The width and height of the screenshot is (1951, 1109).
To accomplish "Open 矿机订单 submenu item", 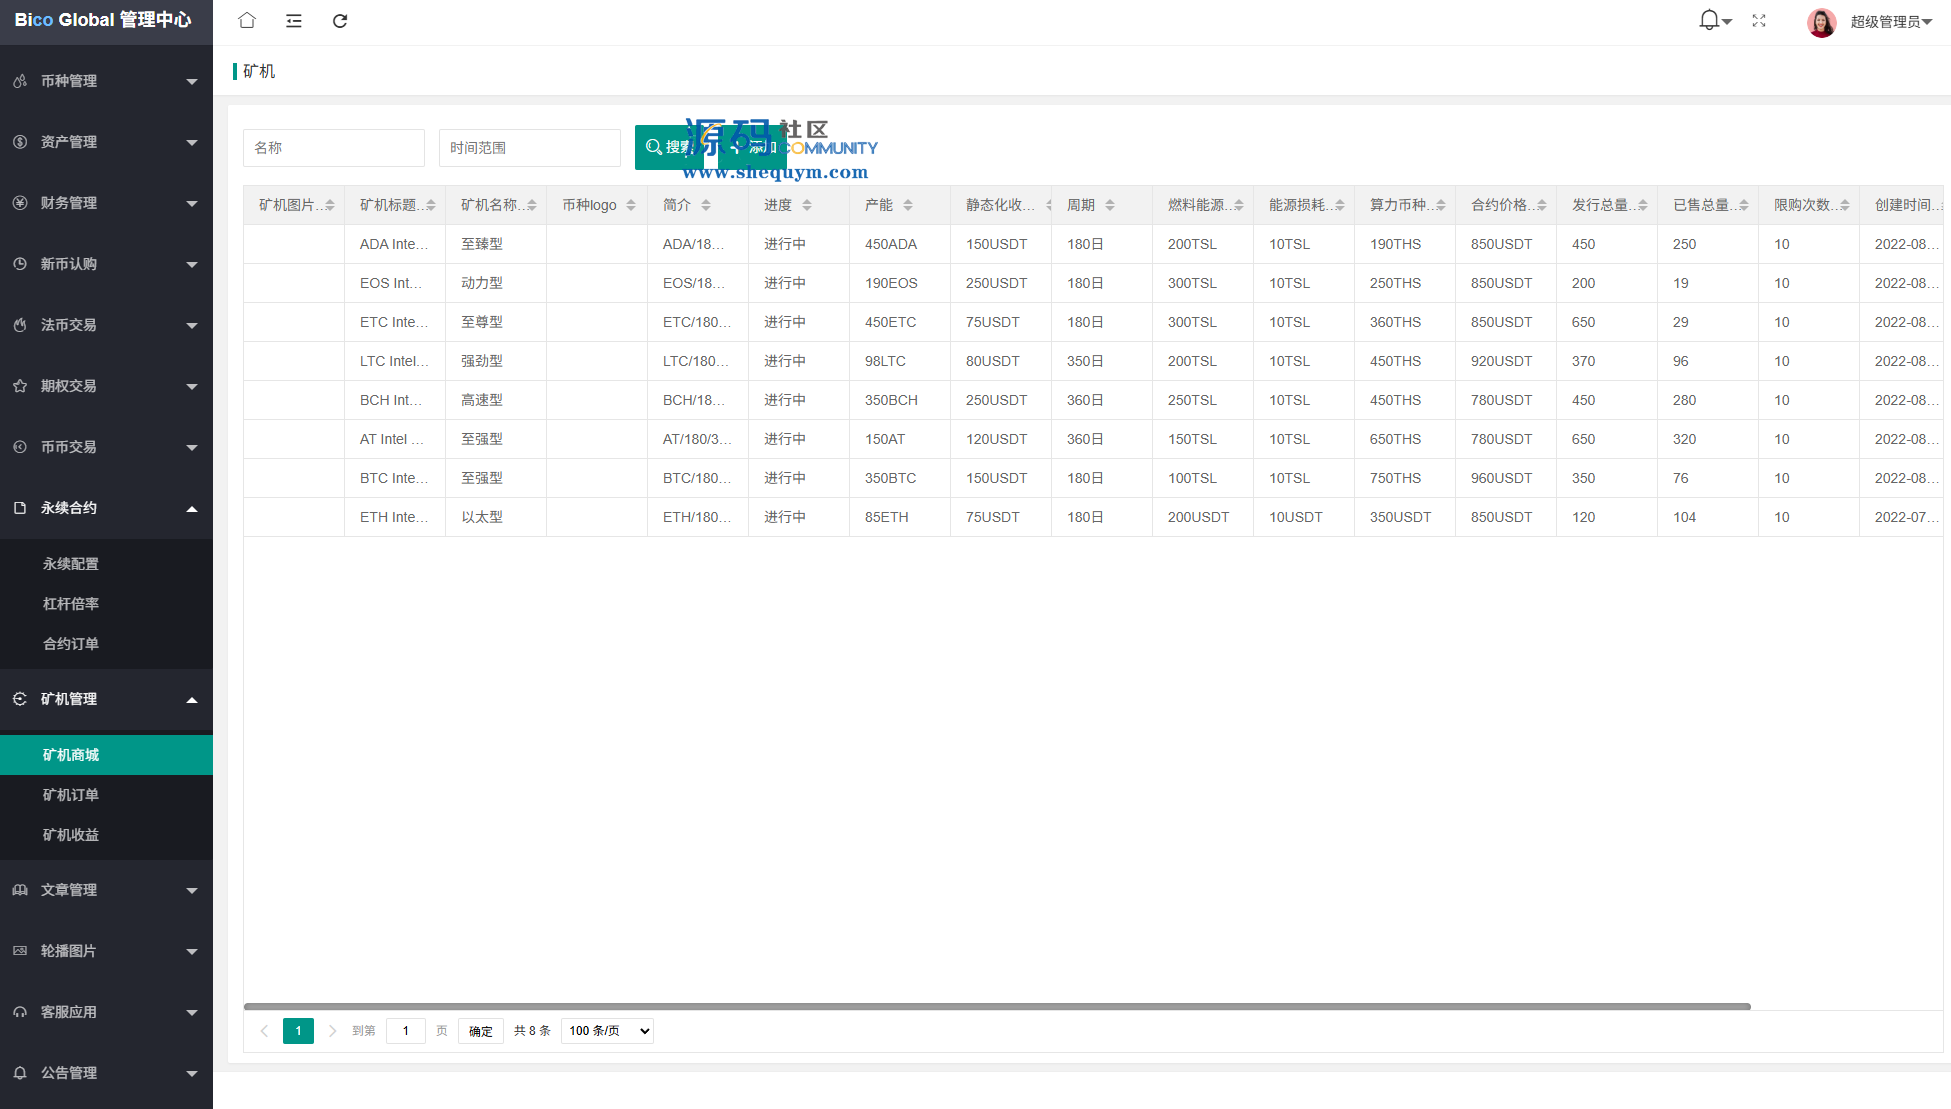I will (71, 795).
